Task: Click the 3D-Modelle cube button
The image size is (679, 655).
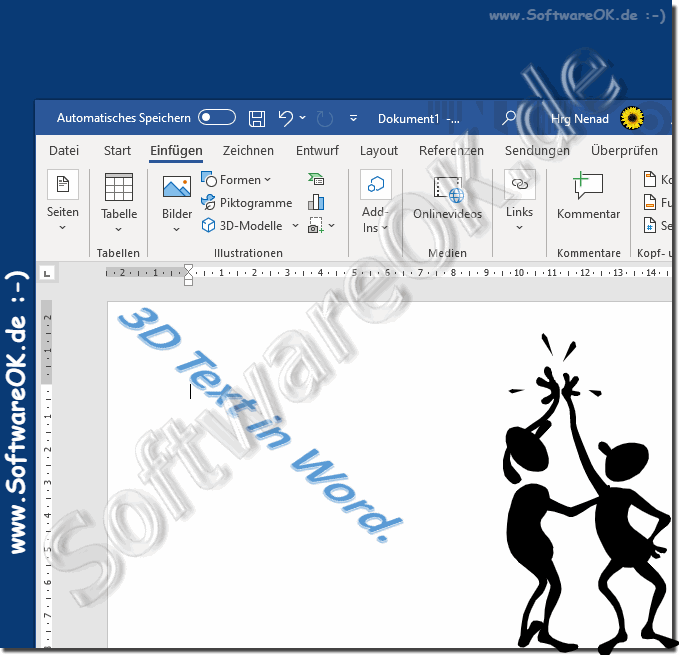Action: [x=242, y=226]
